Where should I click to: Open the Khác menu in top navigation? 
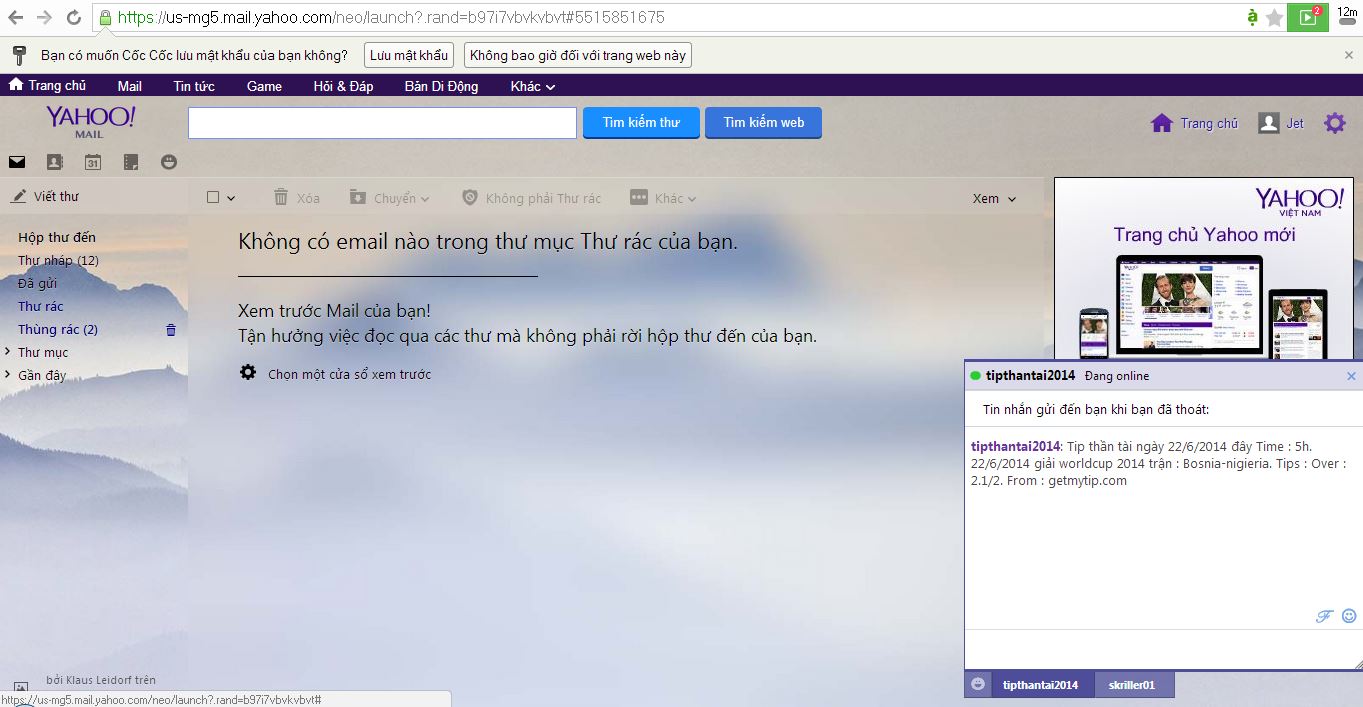tap(532, 86)
